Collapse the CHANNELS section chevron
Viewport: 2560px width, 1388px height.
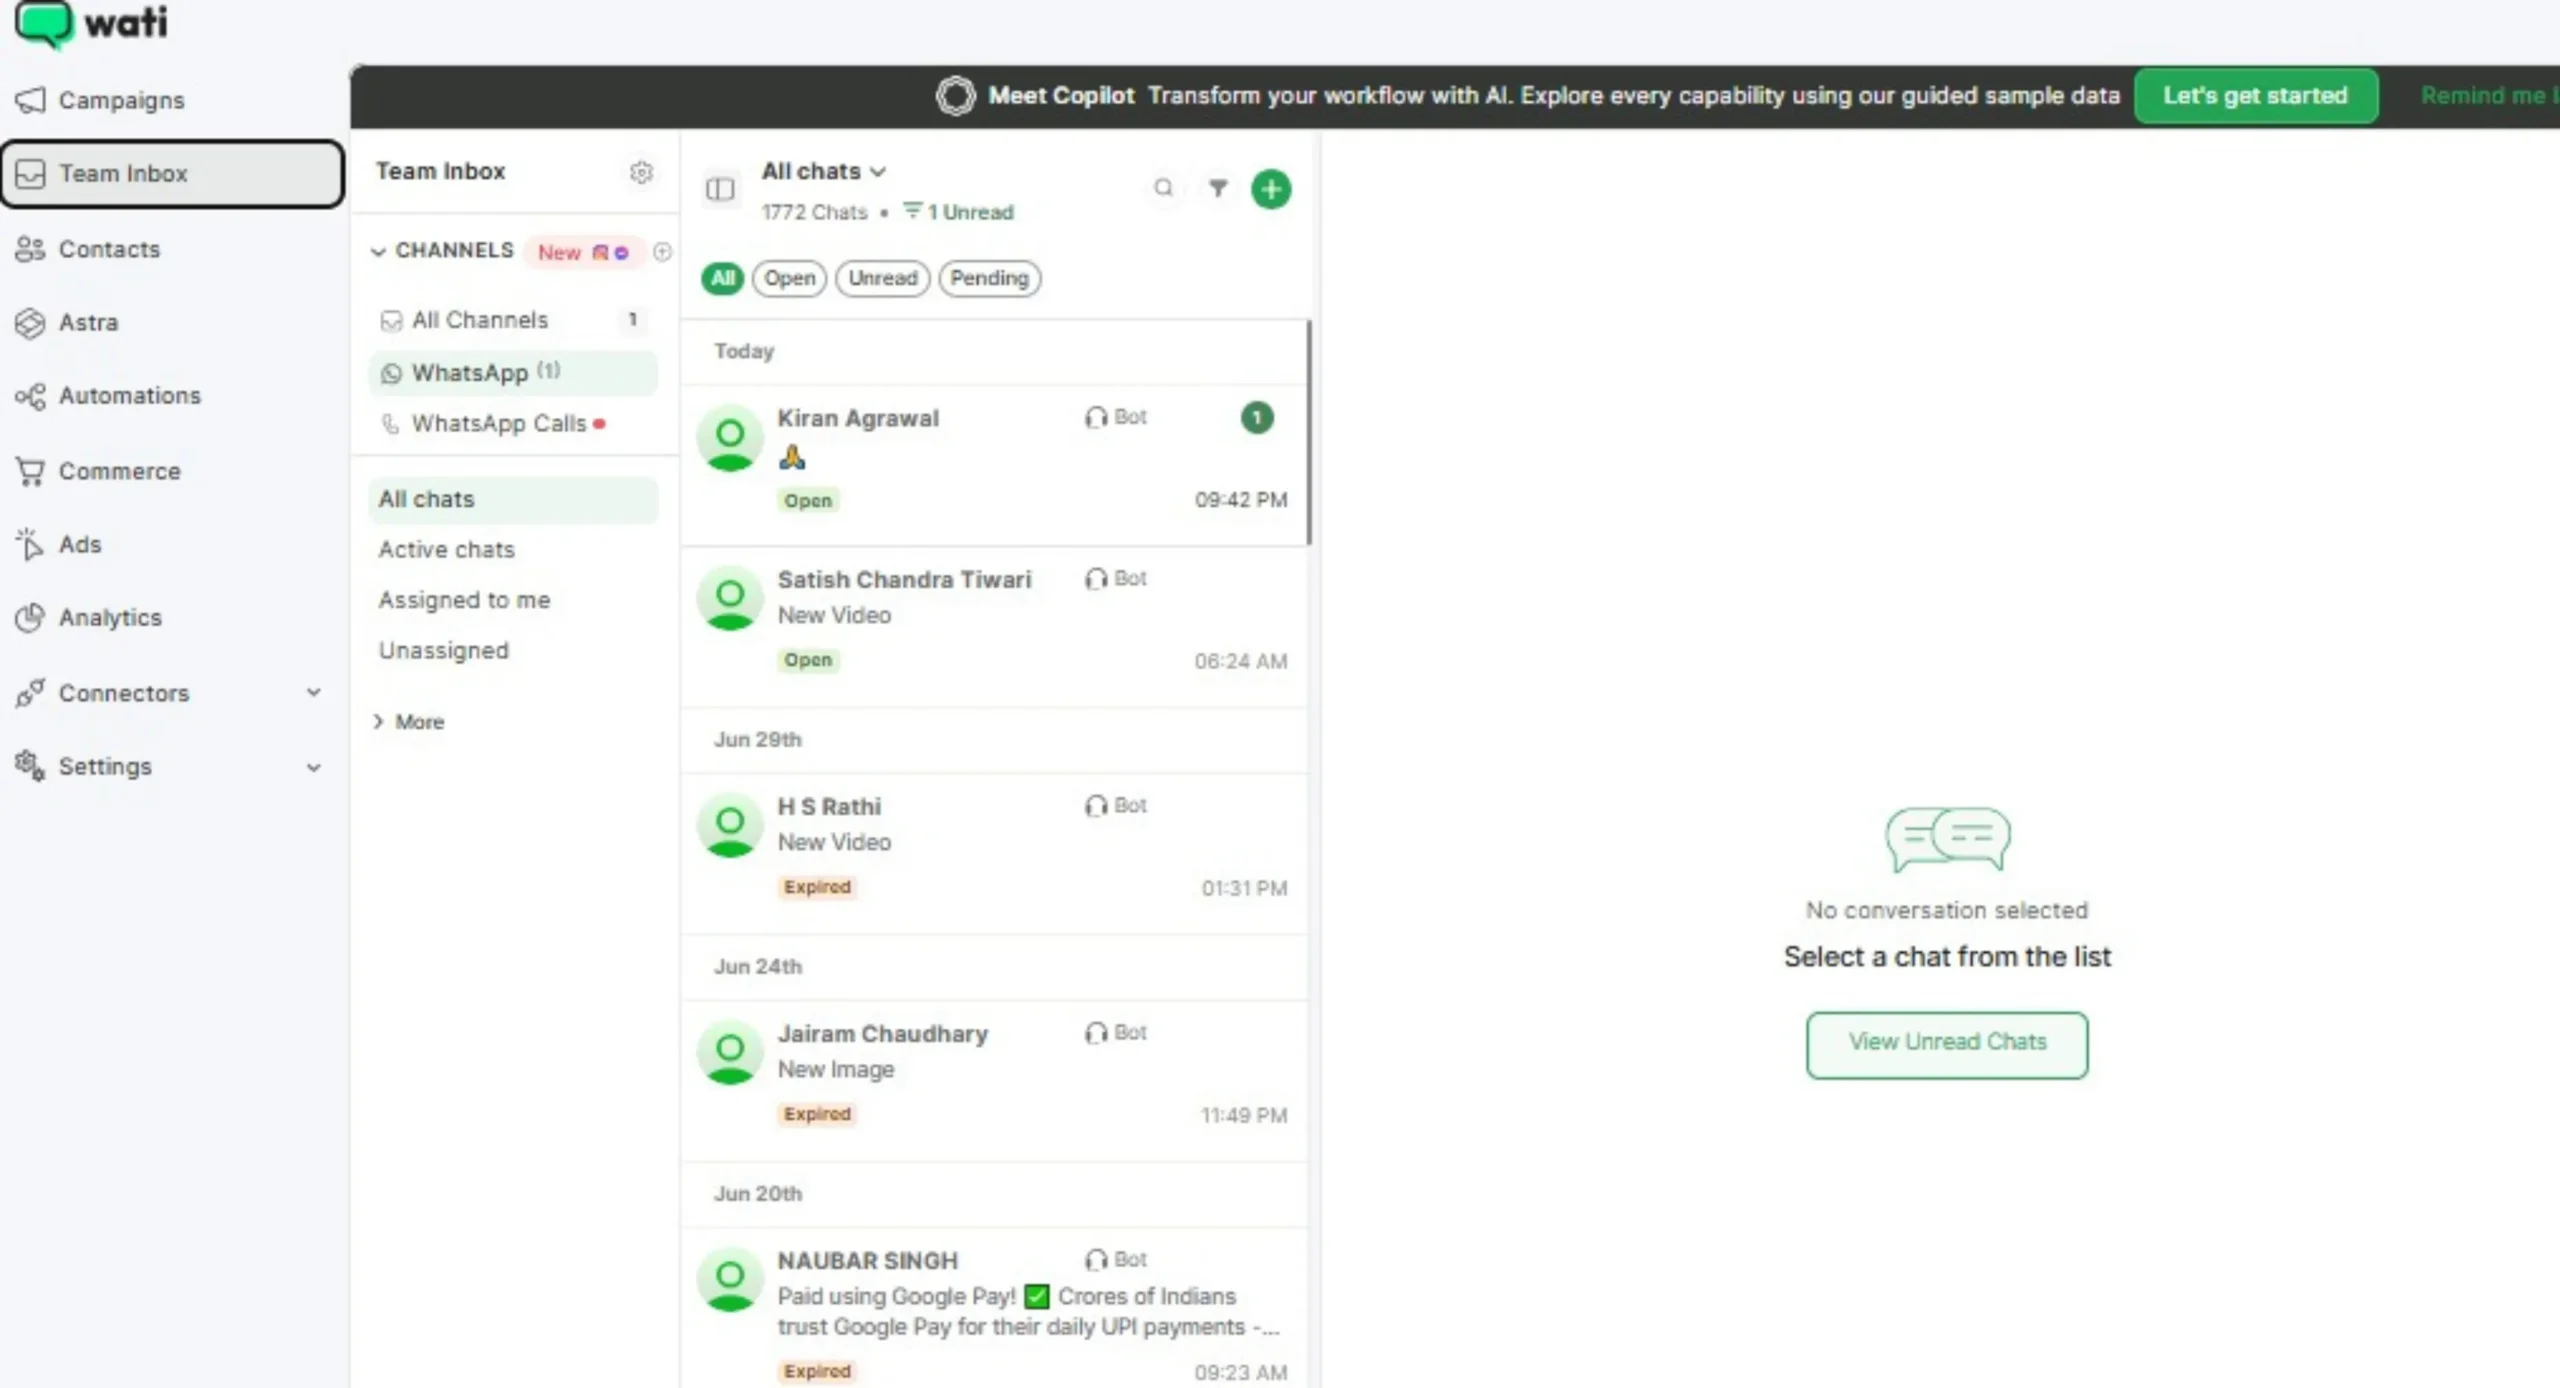[x=378, y=251]
